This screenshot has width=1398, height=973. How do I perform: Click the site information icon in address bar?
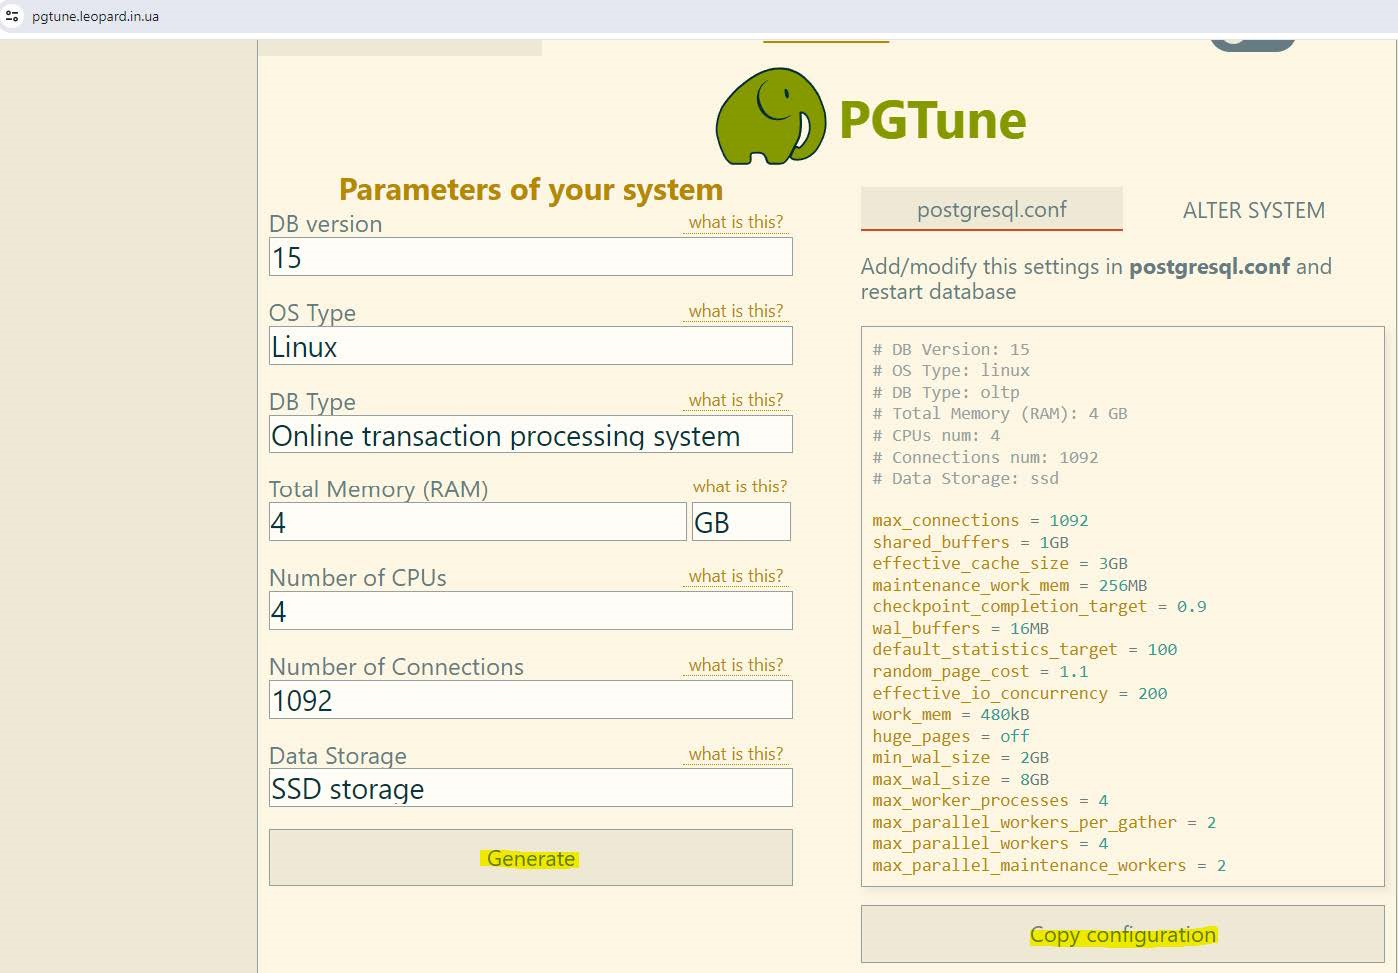point(12,16)
